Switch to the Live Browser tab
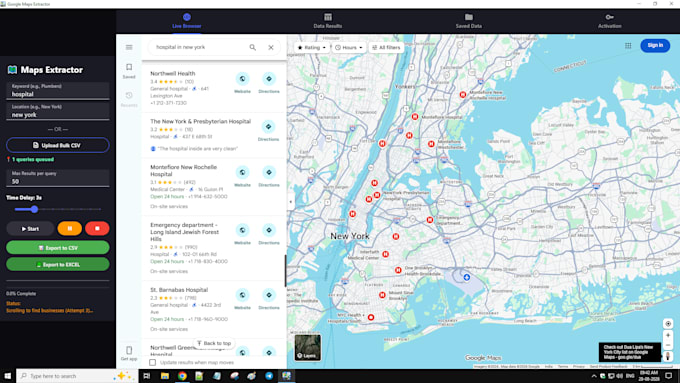 (x=186, y=21)
